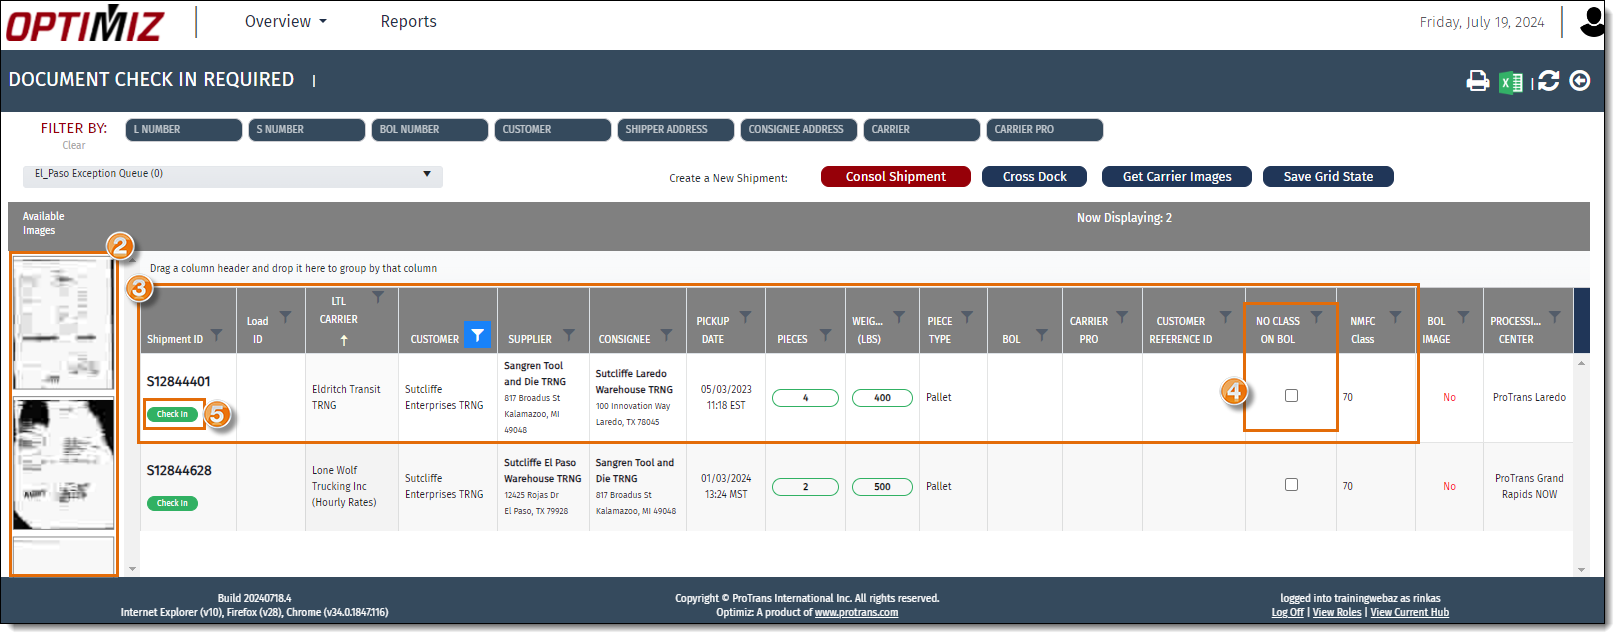Click the CUSTOMER filter field

point(553,130)
